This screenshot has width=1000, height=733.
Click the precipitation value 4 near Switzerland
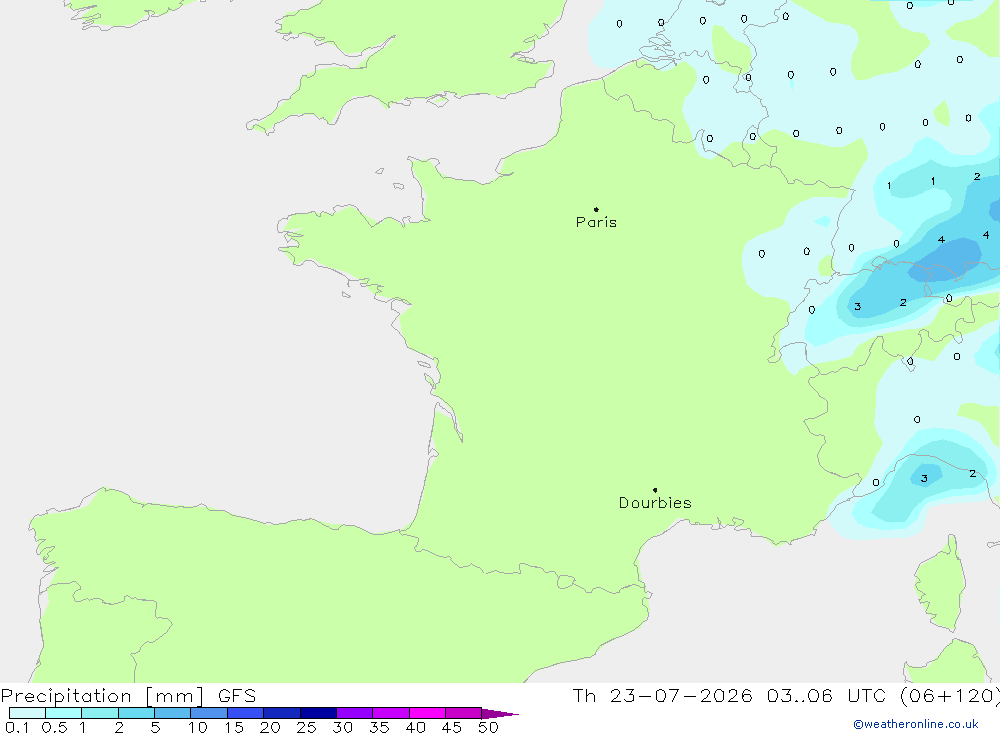tap(941, 240)
